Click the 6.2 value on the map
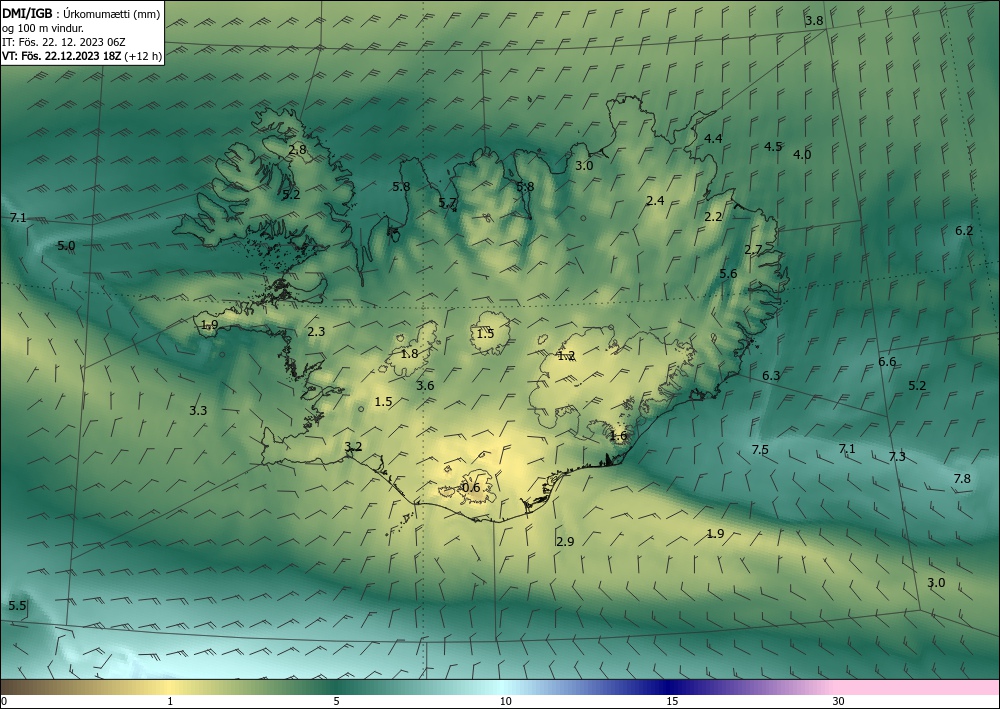 tap(964, 231)
